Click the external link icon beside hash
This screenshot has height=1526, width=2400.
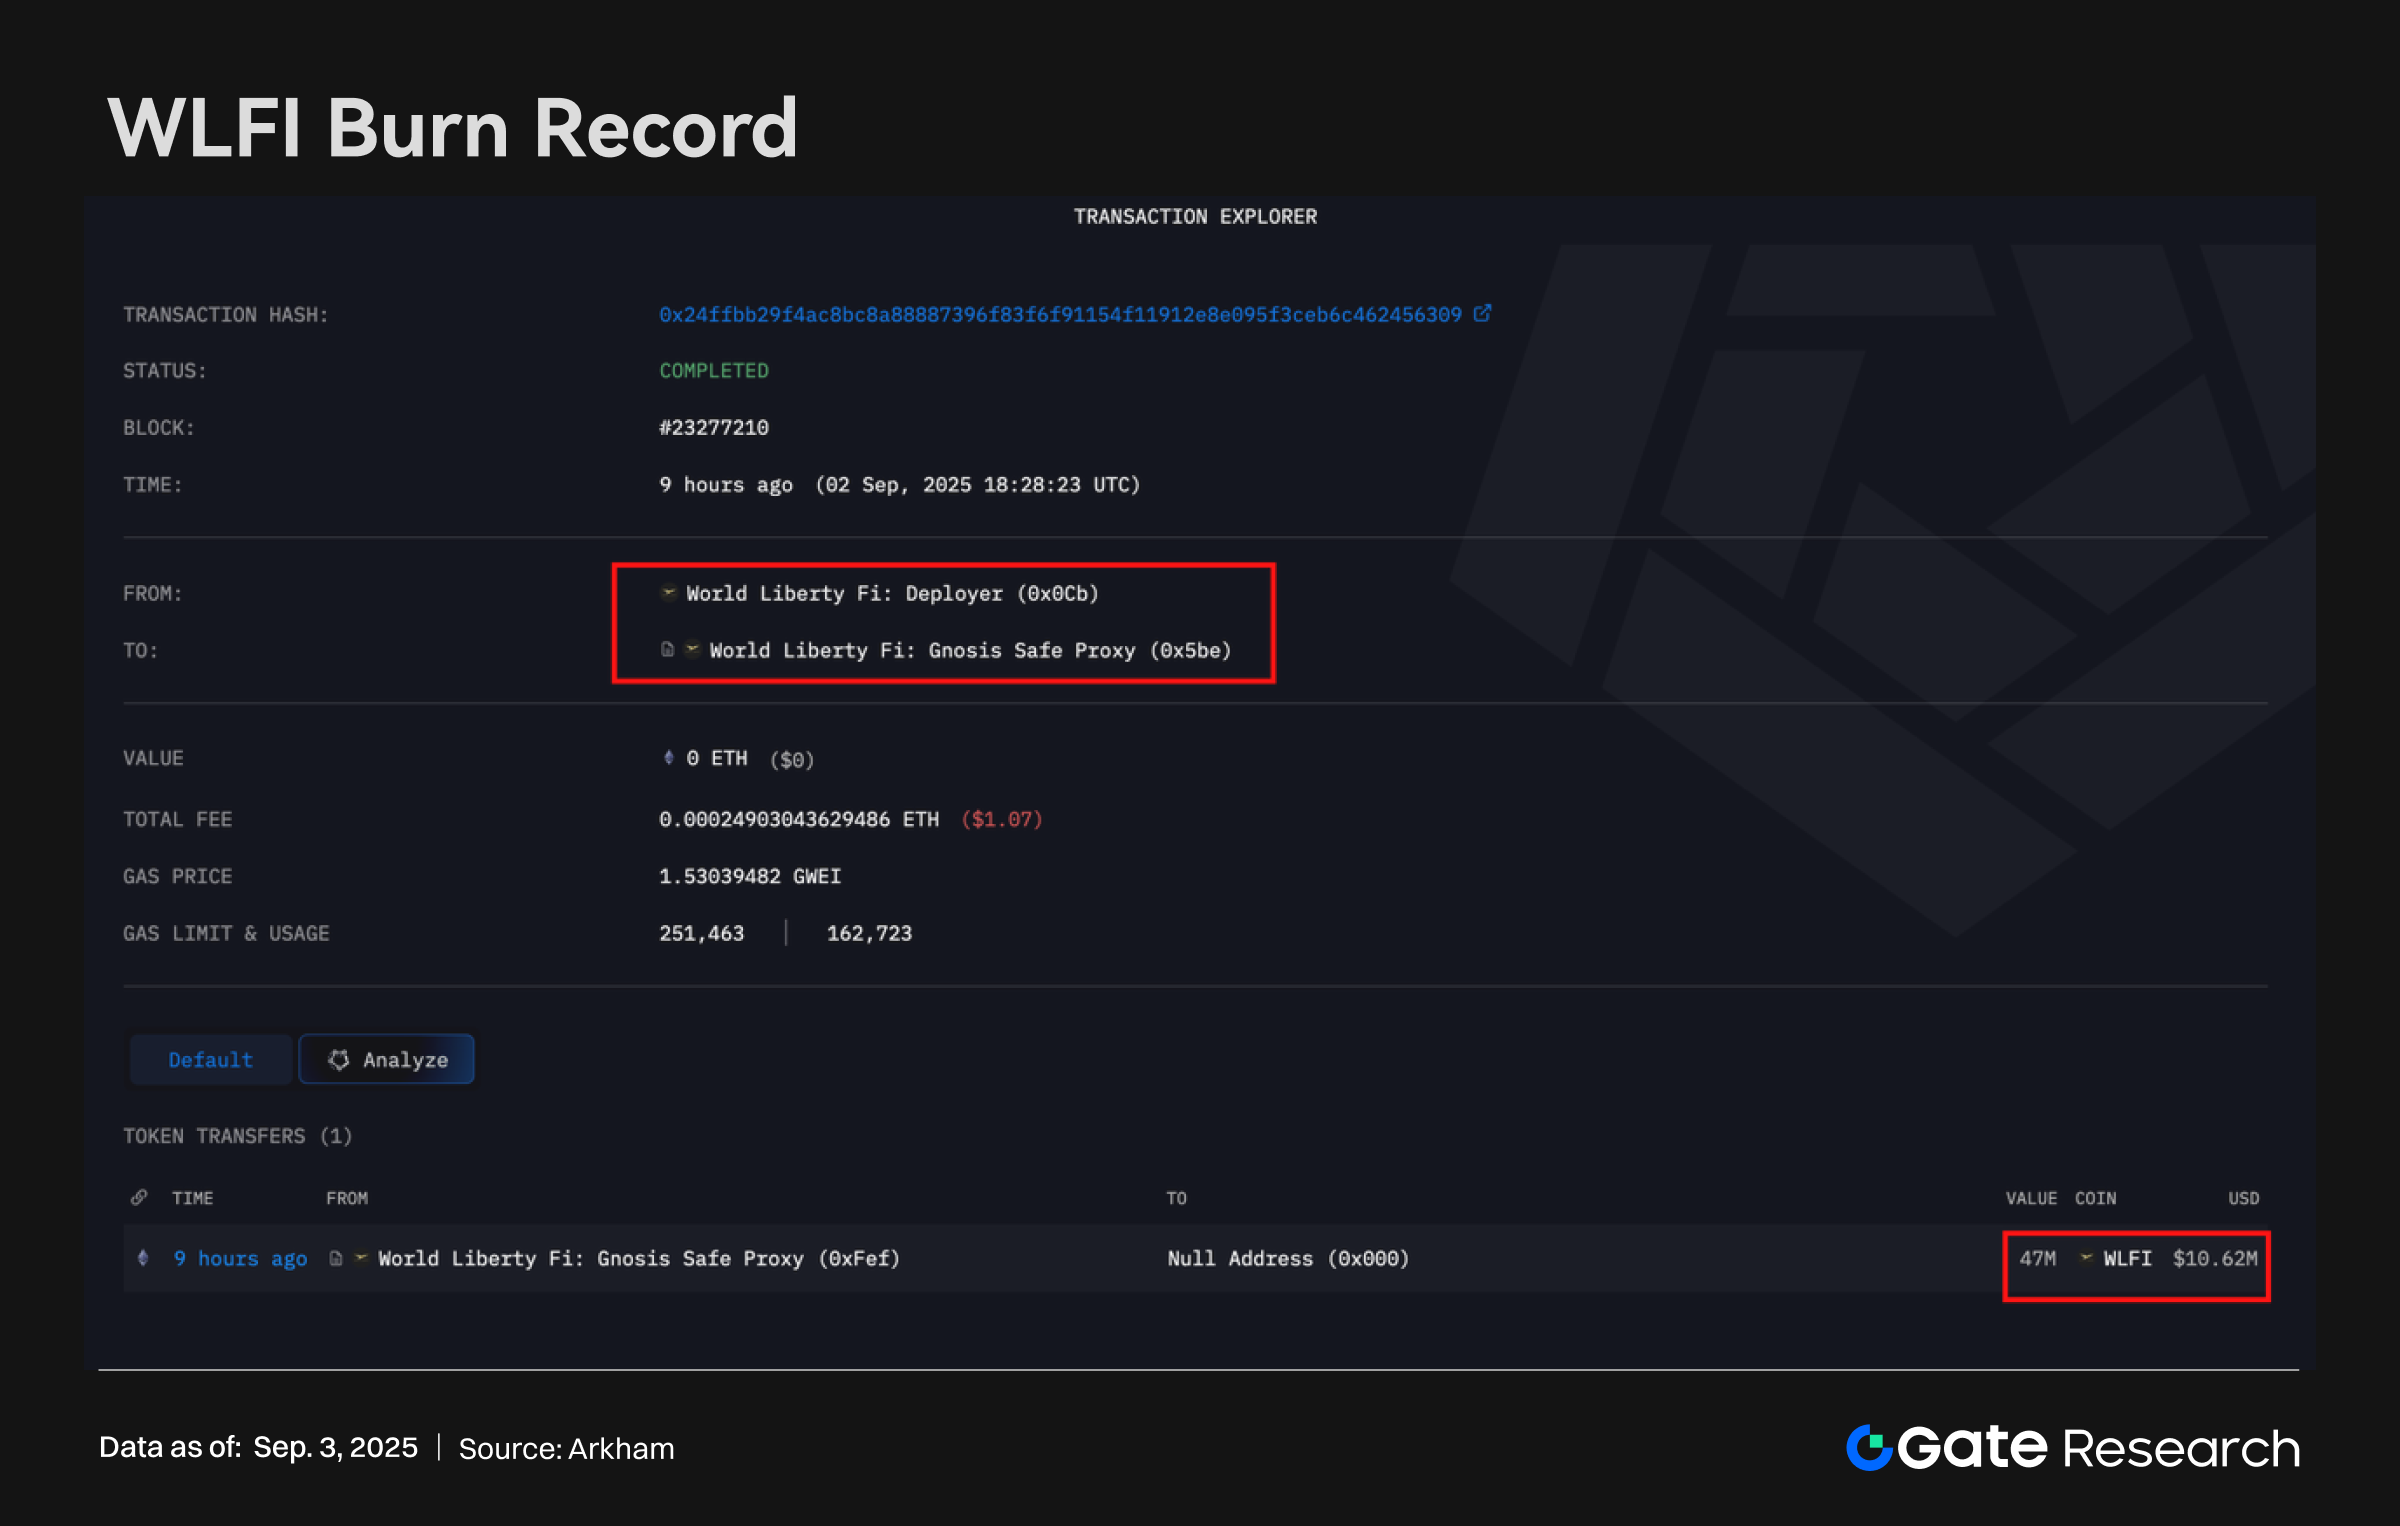click(1482, 313)
